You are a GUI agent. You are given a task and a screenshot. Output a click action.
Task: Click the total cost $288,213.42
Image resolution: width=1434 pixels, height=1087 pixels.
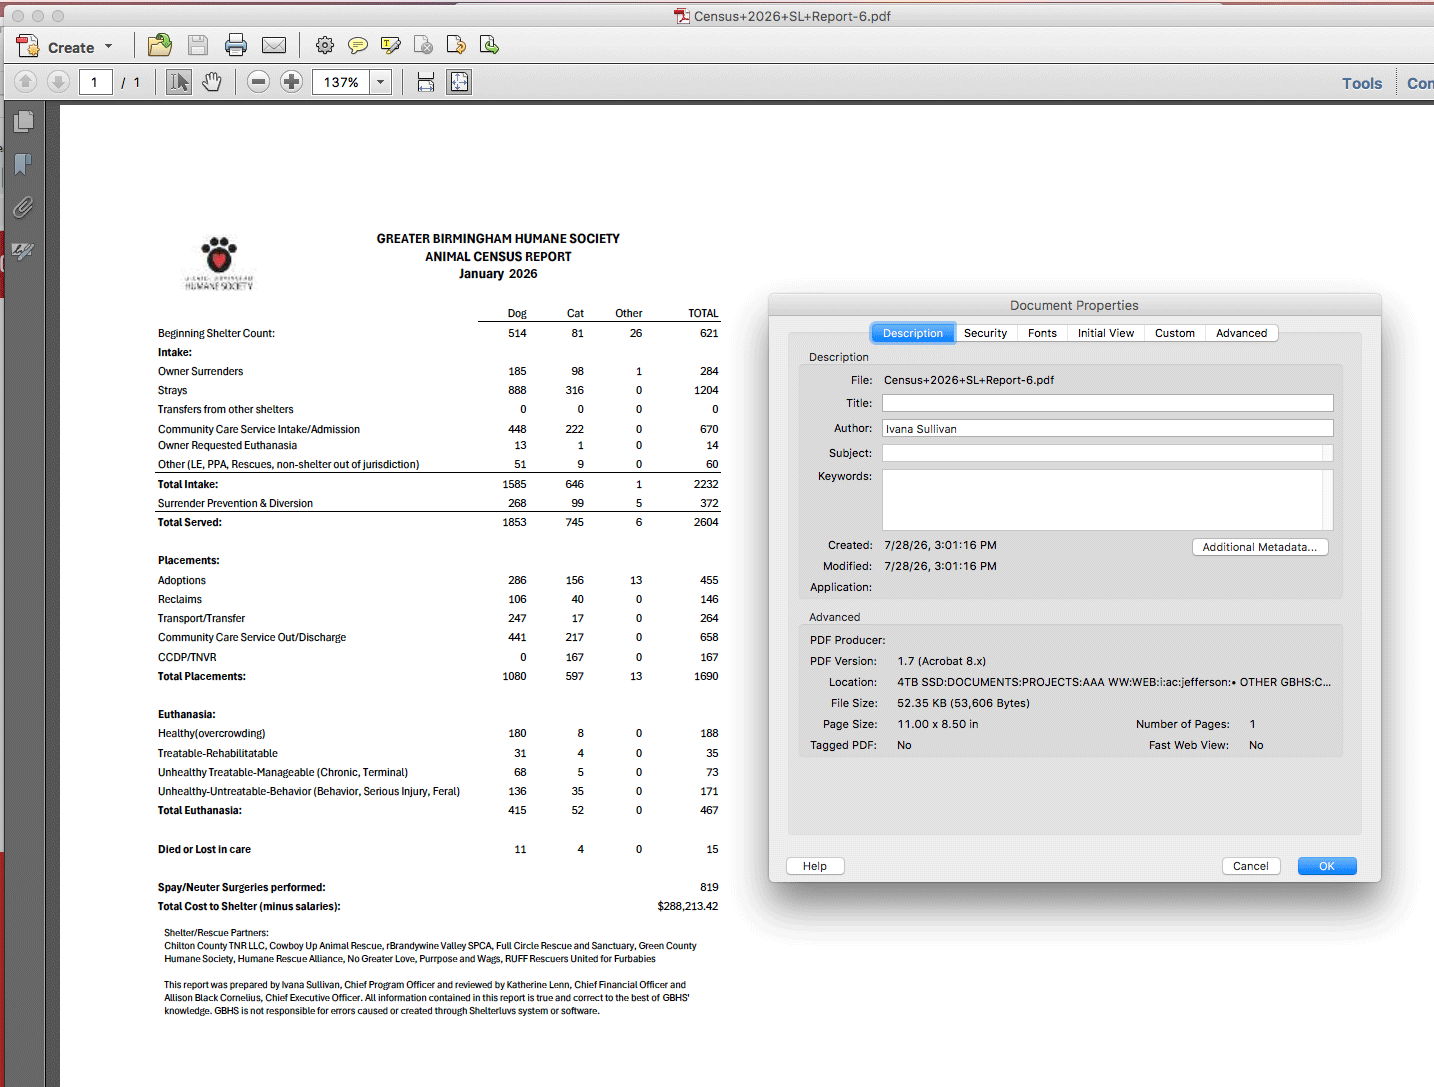[688, 906]
